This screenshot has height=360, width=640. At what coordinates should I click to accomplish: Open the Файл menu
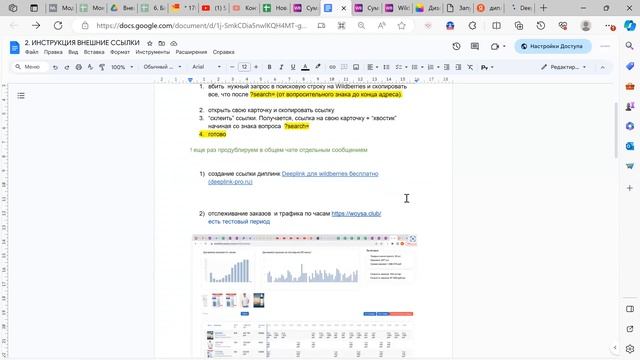pyautogui.click(x=31, y=52)
